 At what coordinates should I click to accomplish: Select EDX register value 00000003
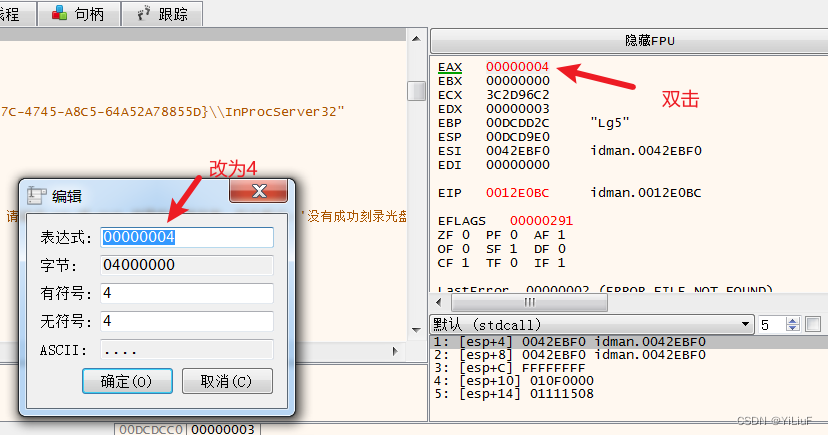click(x=518, y=109)
